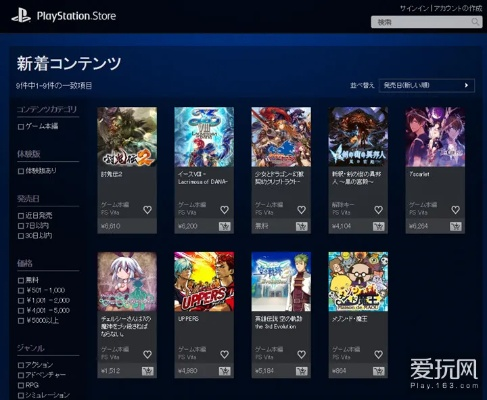
Task: Check the ¥1,001-2,000 price filter
Action: point(21,301)
